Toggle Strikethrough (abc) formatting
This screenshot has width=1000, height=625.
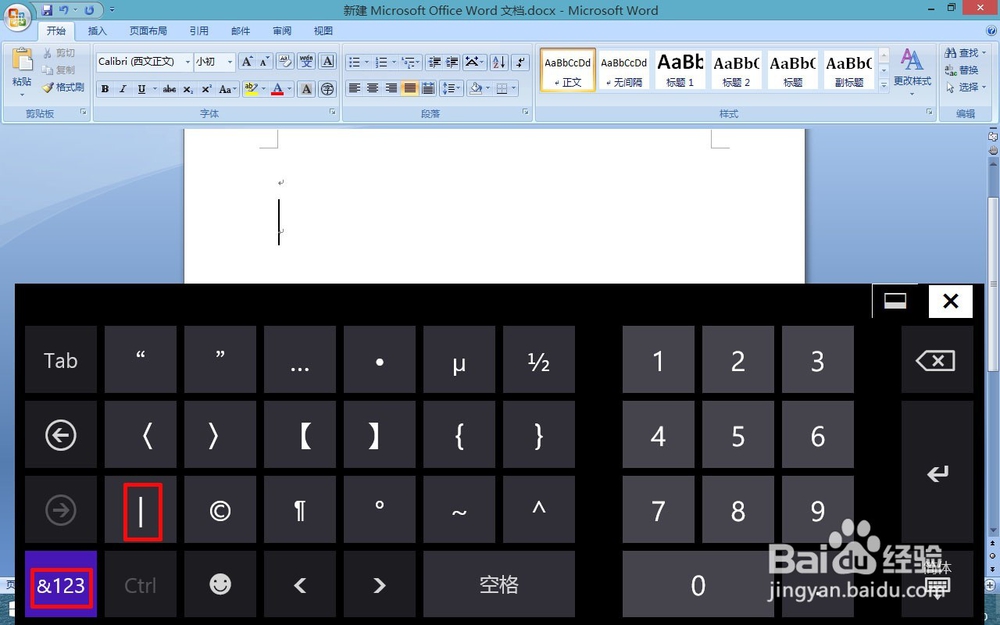point(169,89)
